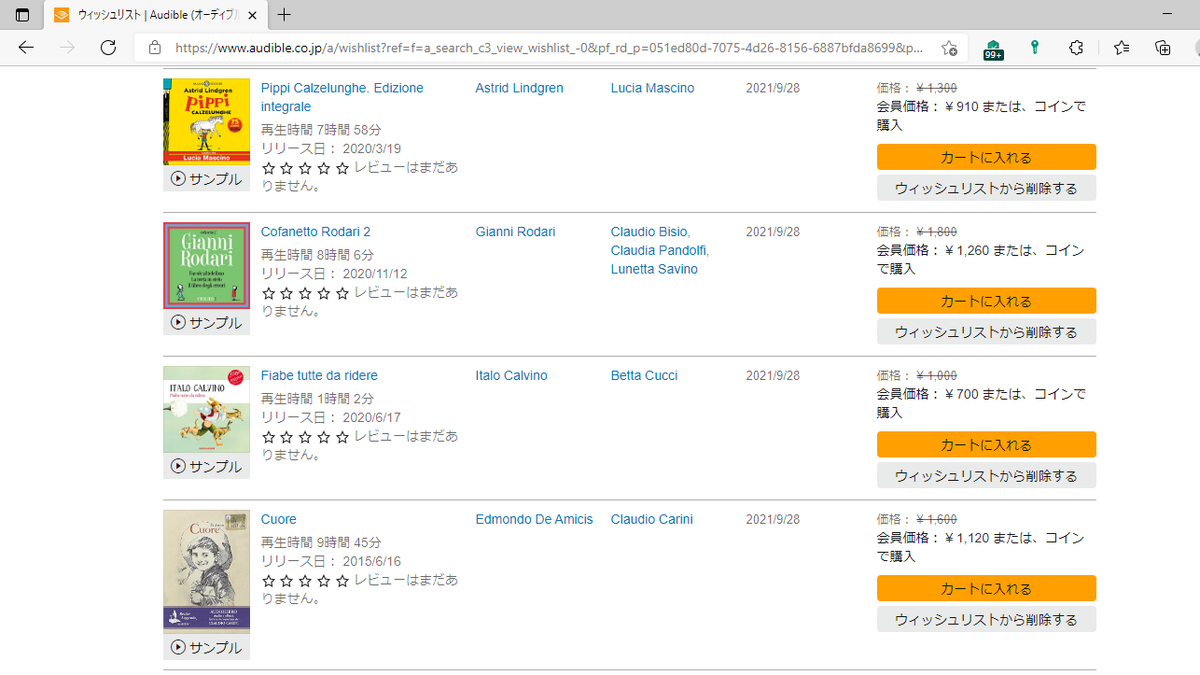This screenshot has width=1200, height=675.
Task: View narrator Lucia Mascino
Action: tap(652, 88)
